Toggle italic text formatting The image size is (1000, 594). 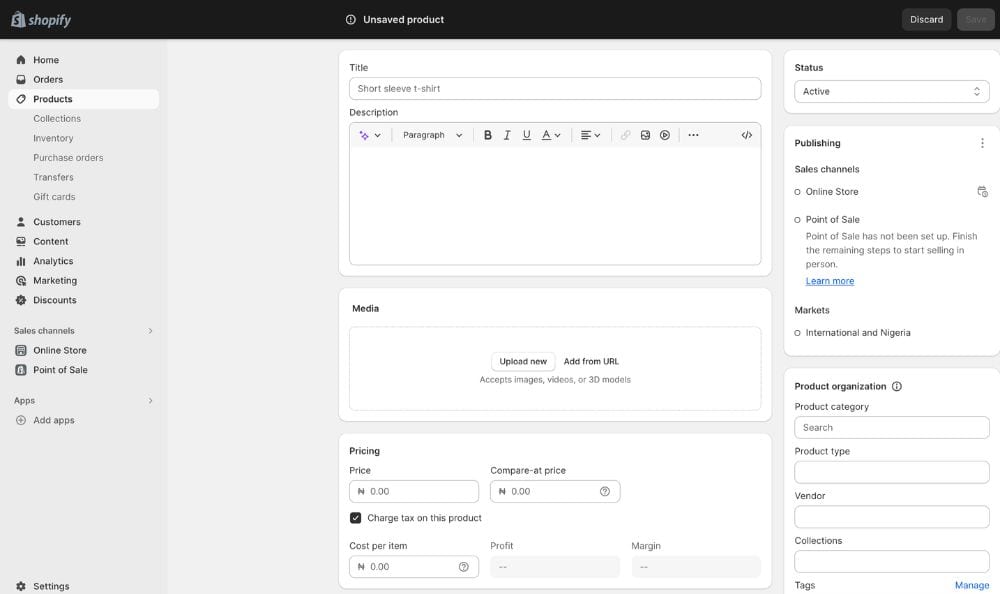[x=507, y=135]
